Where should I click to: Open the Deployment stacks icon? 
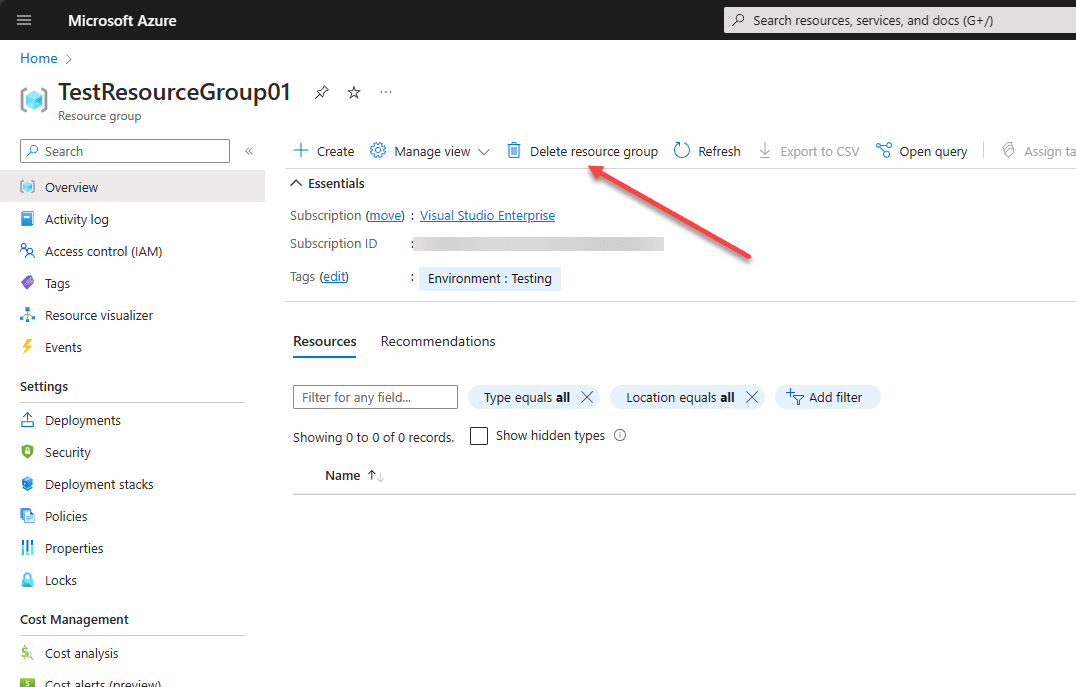[27, 484]
